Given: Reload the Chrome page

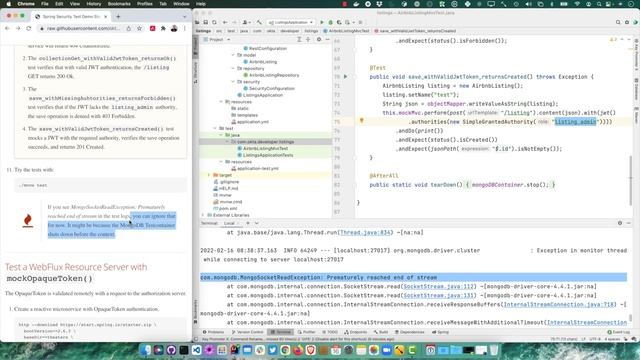Looking at the screenshot, I should [x=29, y=29].
